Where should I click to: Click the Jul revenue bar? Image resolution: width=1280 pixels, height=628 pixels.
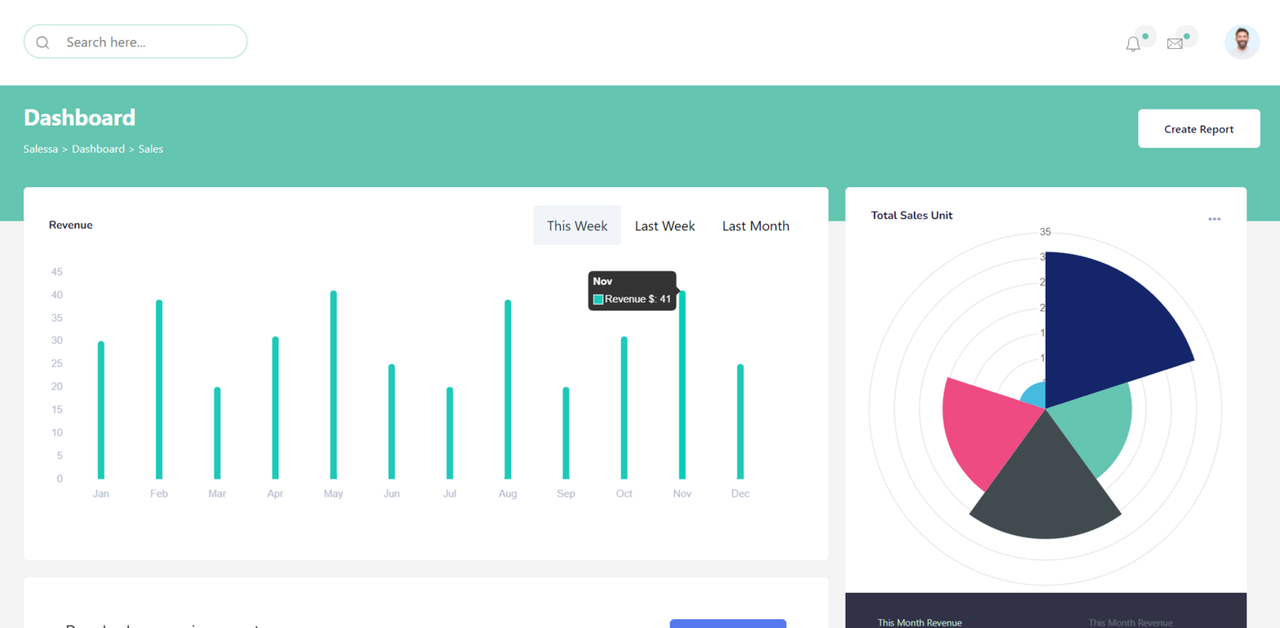click(450, 434)
